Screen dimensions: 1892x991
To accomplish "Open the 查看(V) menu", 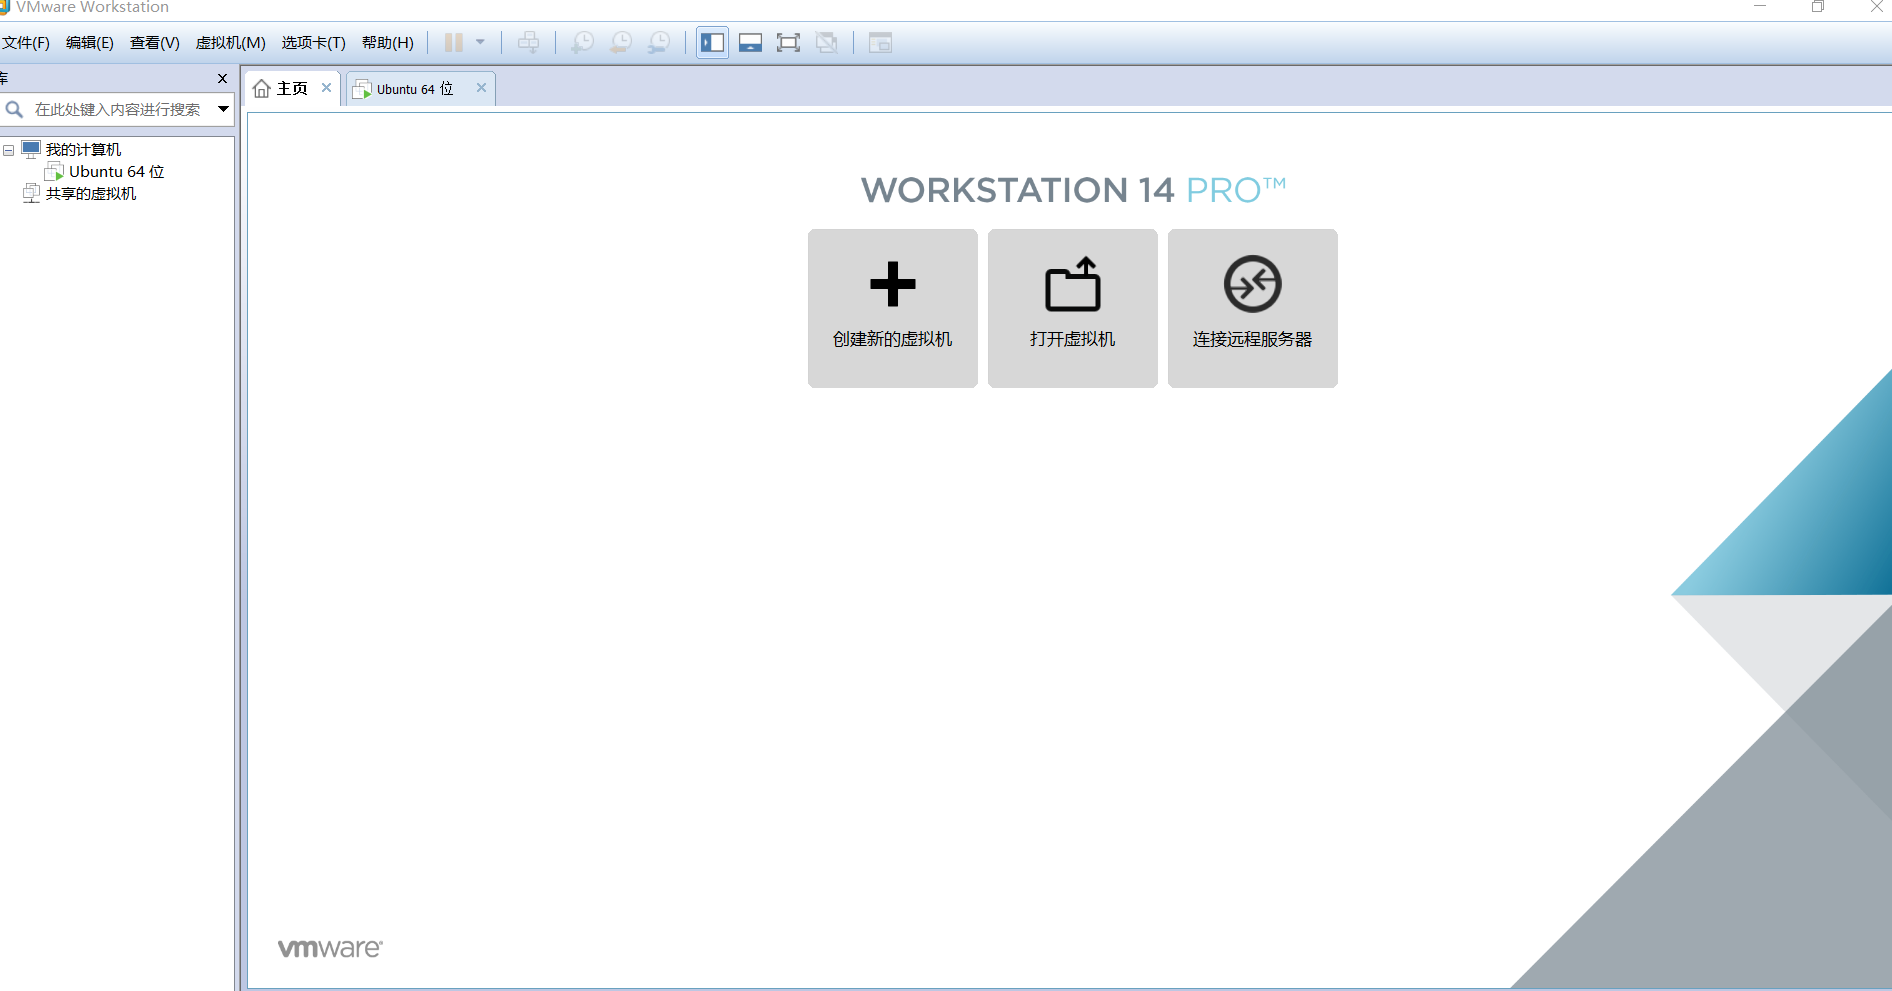I will click(155, 43).
